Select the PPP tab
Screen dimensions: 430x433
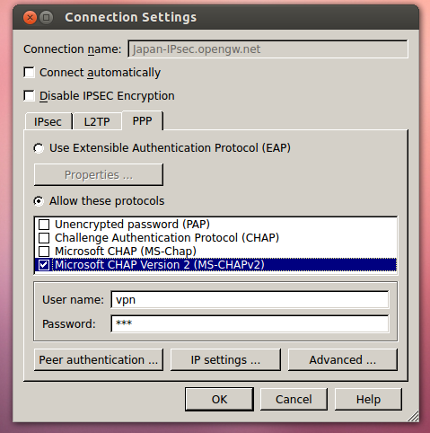pyautogui.click(x=142, y=121)
